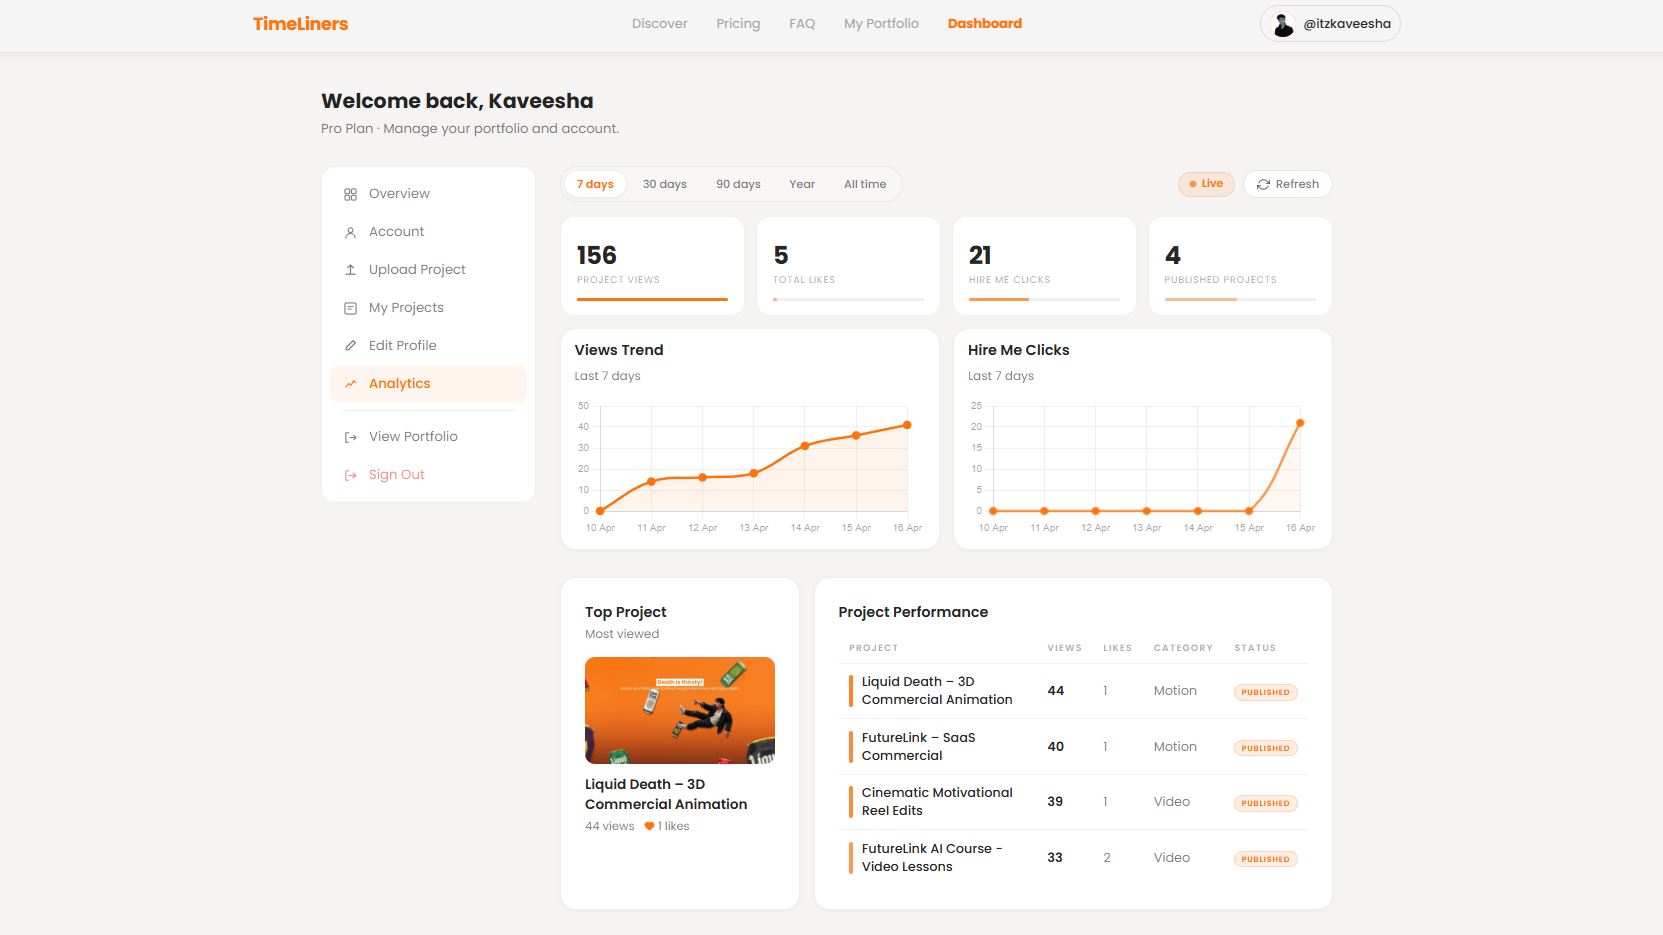Click the user avatar picture in header
The width and height of the screenshot is (1663, 935).
click(x=1283, y=24)
